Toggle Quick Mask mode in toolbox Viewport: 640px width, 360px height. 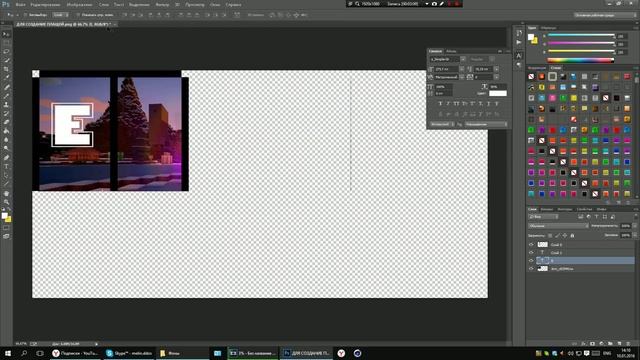pyautogui.click(x=6, y=228)
